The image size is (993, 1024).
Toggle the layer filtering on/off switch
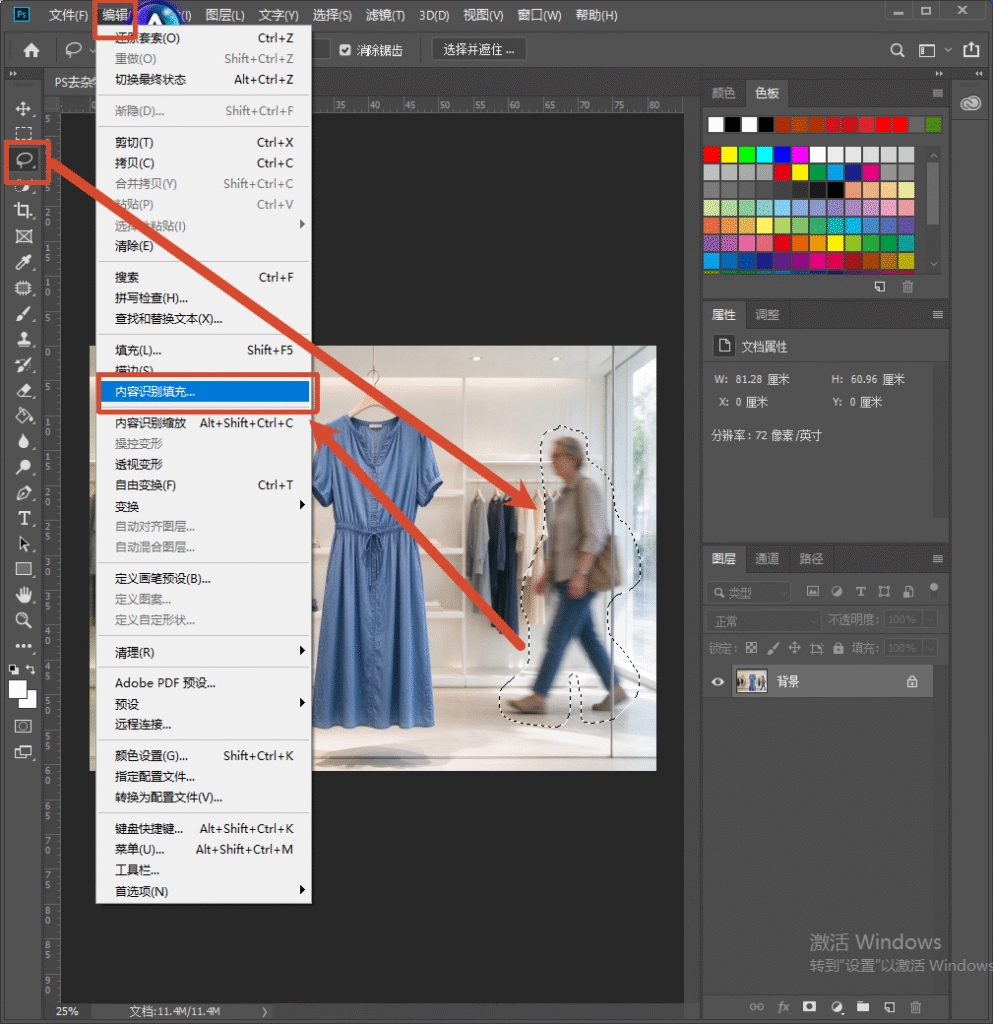pos(934,590)
